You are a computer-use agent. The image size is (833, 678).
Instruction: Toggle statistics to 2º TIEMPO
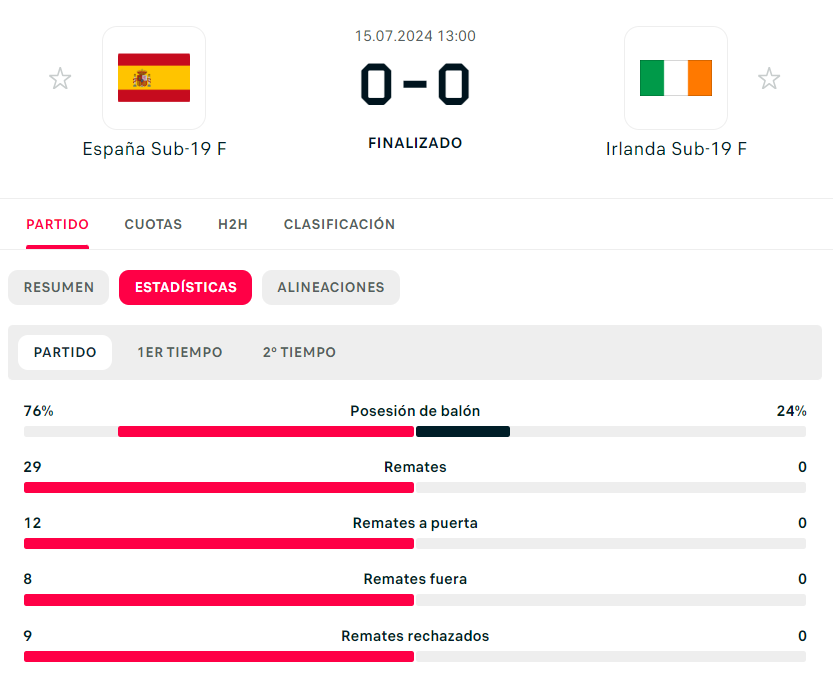coord(299,352)
